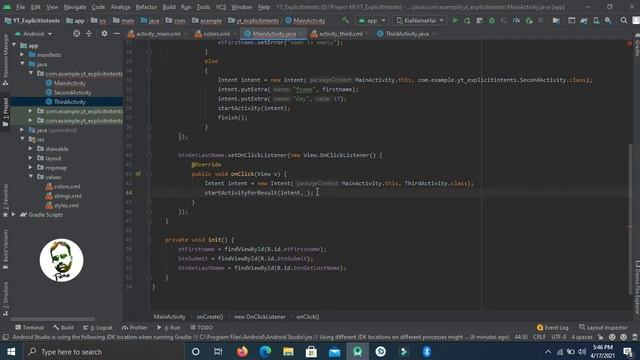Image resolution: width=640 pixels, height=360 pixels.
Task: Open the Terminal tool window
Action: [29, 327]
